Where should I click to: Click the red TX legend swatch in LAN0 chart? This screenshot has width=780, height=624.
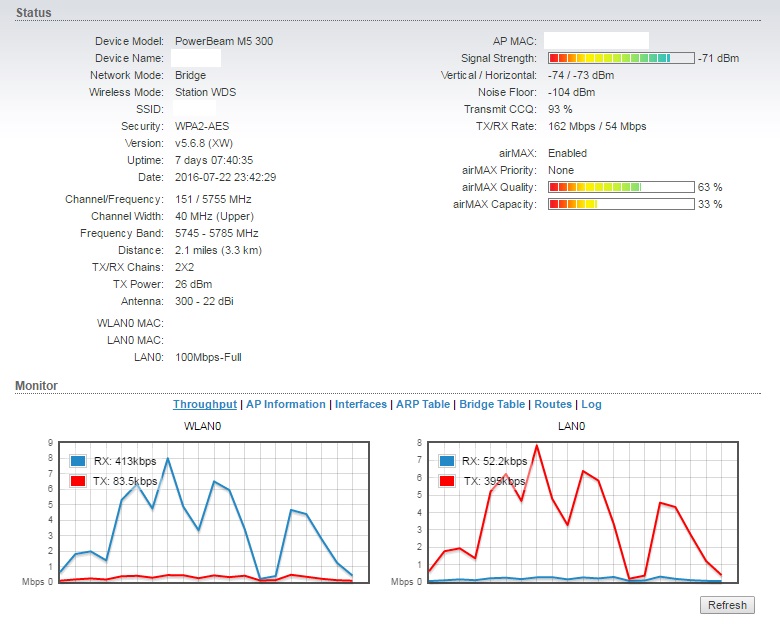[x=447, y=481]
